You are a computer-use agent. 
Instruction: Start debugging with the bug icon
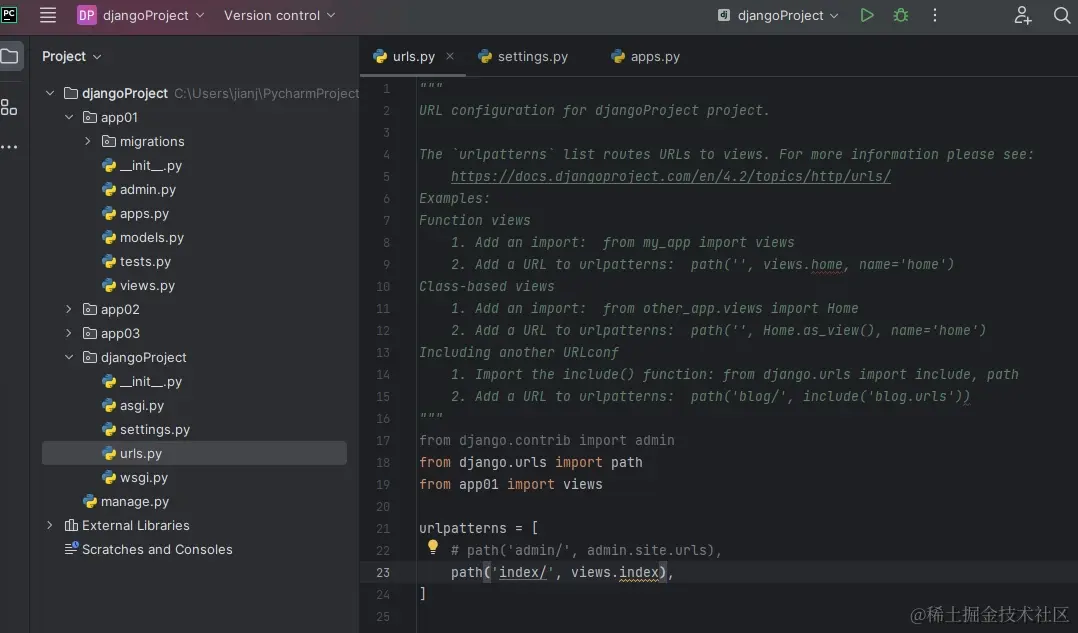(901, 15)
